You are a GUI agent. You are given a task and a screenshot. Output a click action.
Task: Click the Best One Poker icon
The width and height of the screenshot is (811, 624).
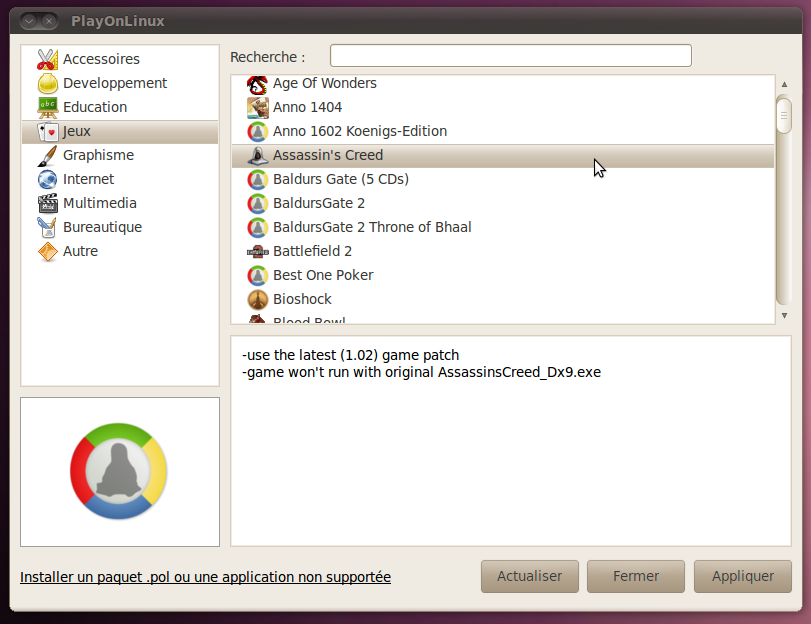click(x=258, y=275)
